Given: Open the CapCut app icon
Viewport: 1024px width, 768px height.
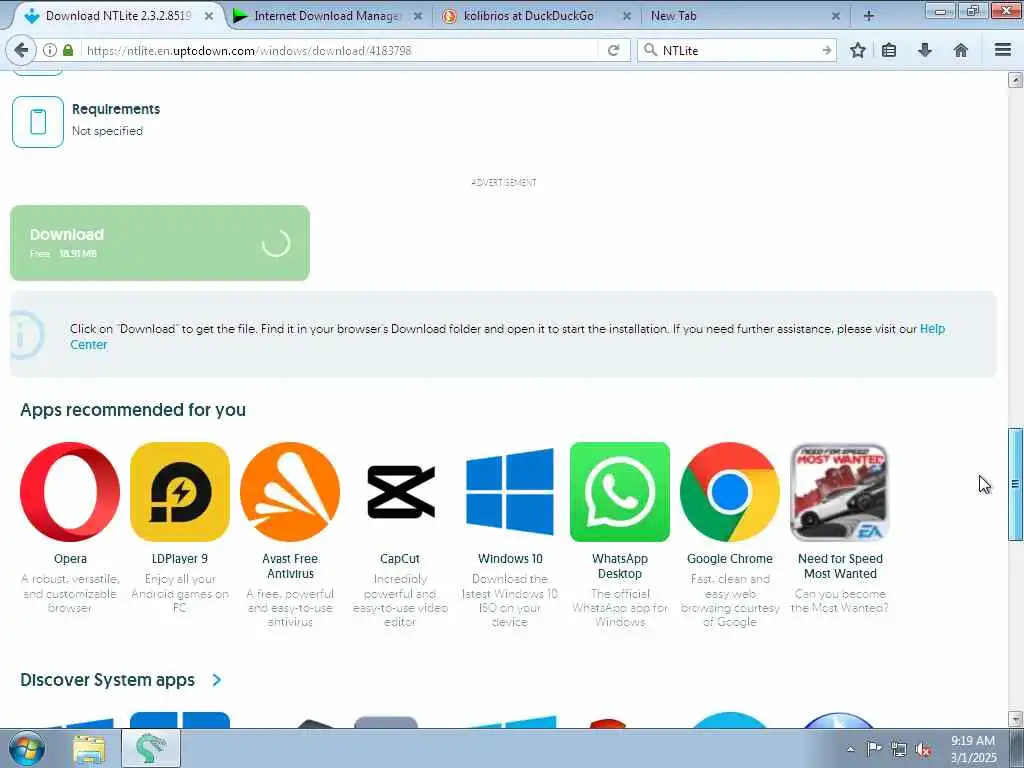Looking at the screenshot, I should 400,492.
